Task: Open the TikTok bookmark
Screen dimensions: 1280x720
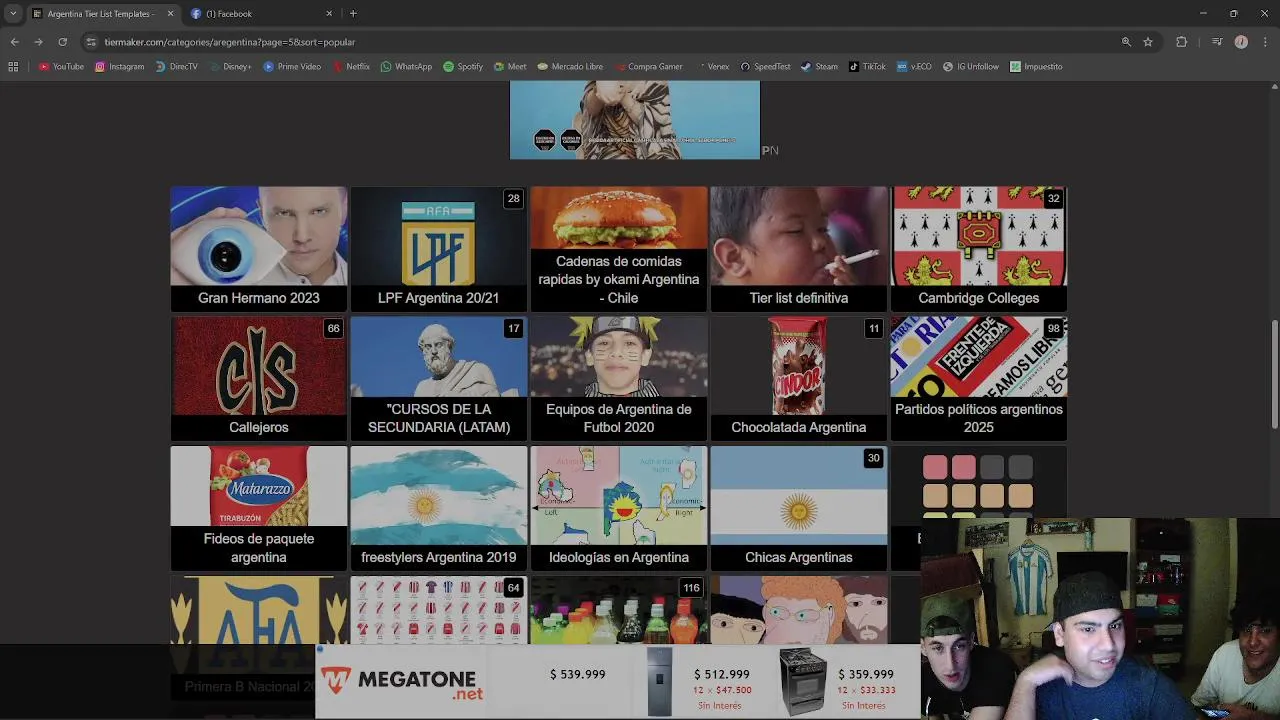Action: (x=867, y=67)
